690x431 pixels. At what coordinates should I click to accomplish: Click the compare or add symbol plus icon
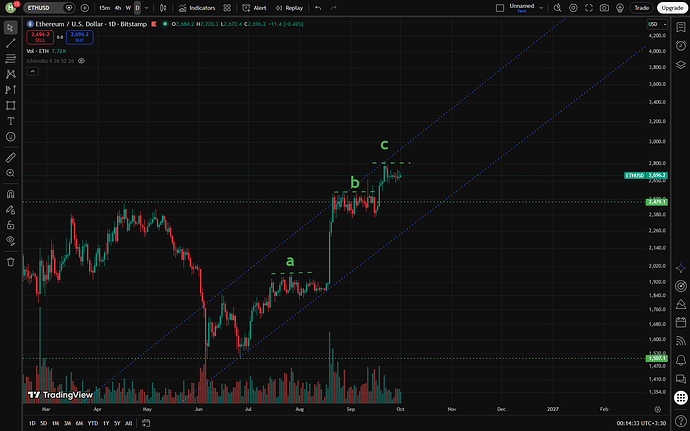[85, 8]
